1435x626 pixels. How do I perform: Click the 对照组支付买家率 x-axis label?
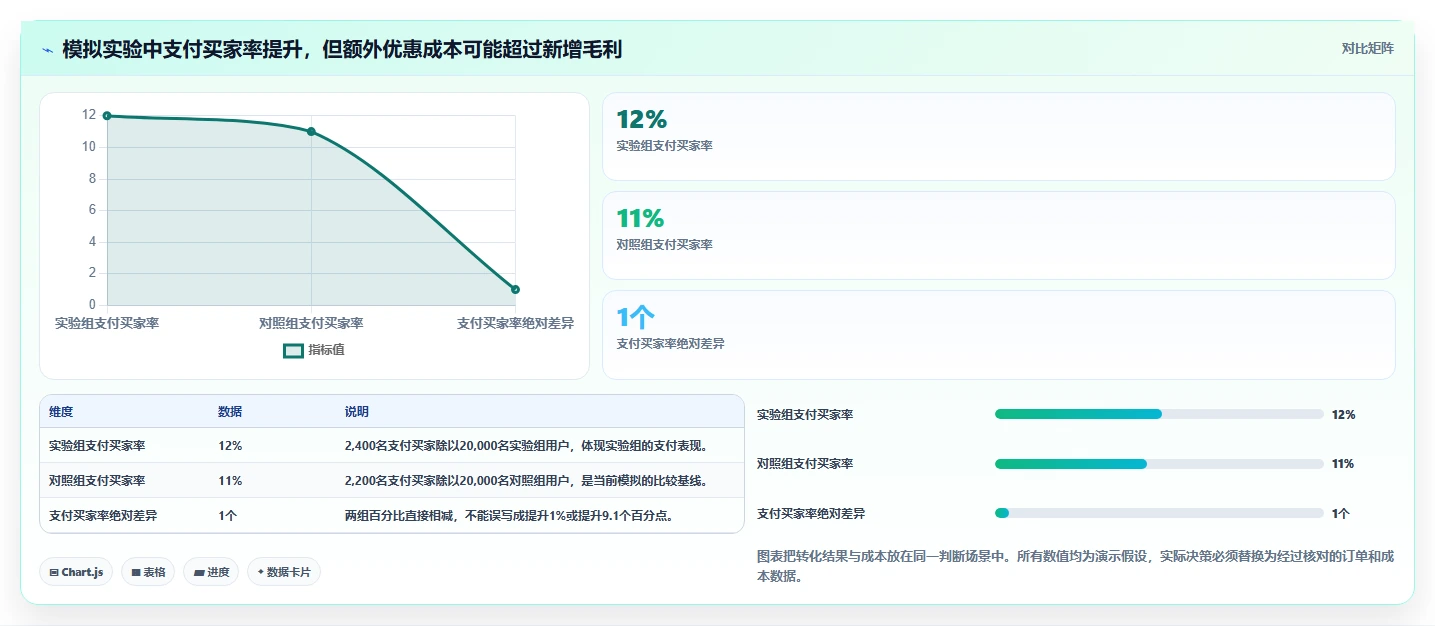(x=311, y=323)
